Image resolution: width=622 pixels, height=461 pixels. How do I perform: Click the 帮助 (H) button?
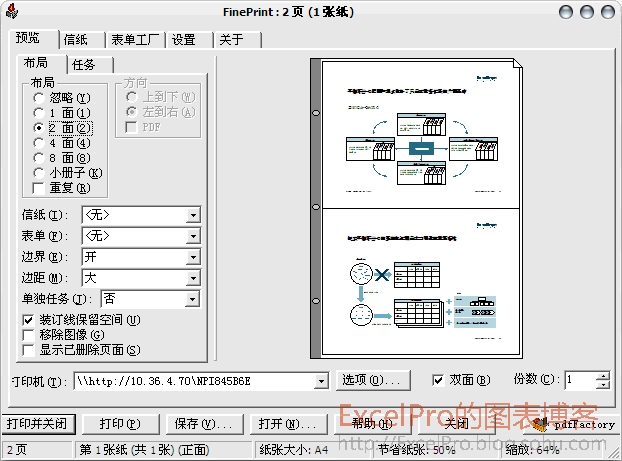click(x=373, y=424)
